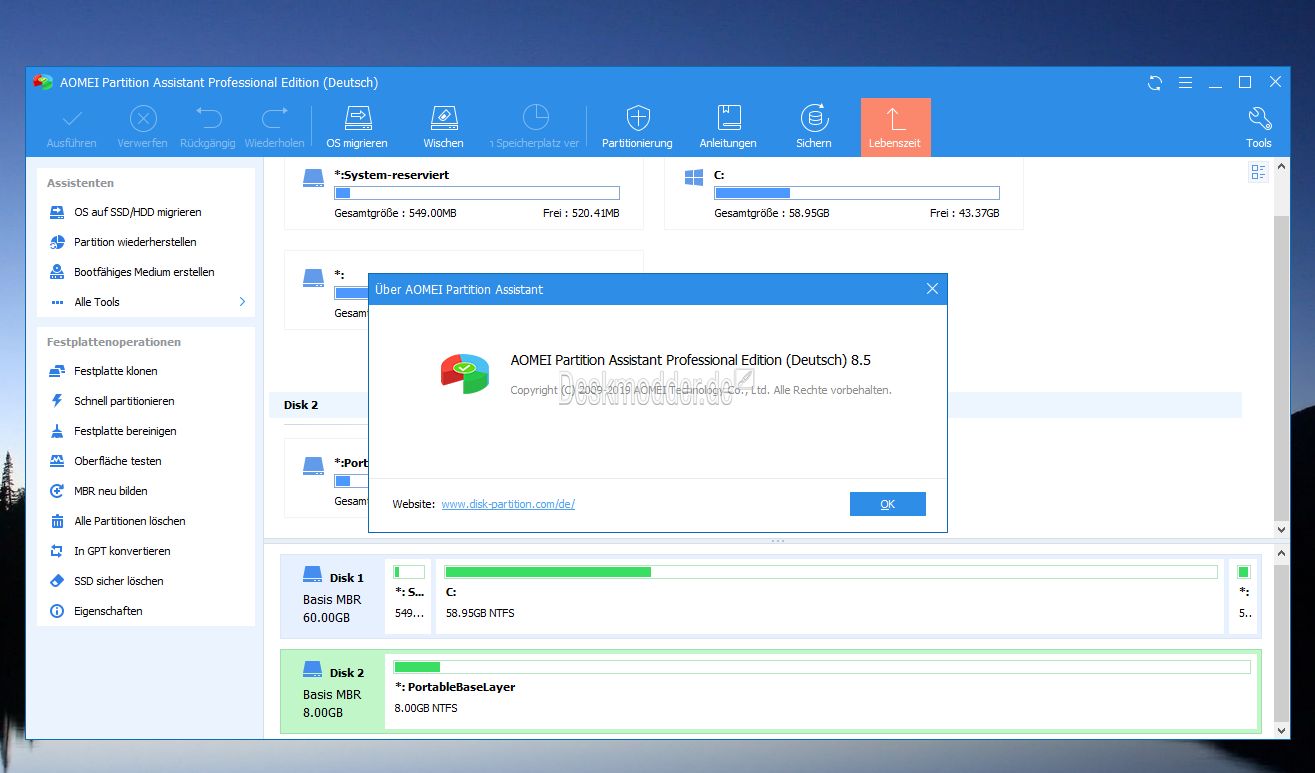The image size is (1315, 773).
Task: Open the hamburger menu in title bar
Action: tap(1185, 83)
